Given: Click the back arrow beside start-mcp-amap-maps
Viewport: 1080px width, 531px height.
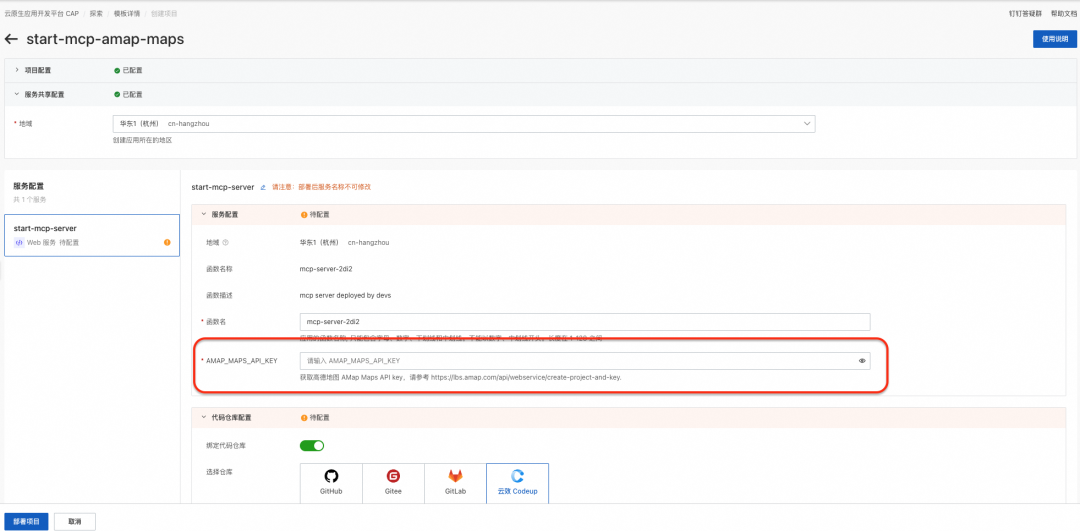Looking at the screenshot, I should pos(11,39).
